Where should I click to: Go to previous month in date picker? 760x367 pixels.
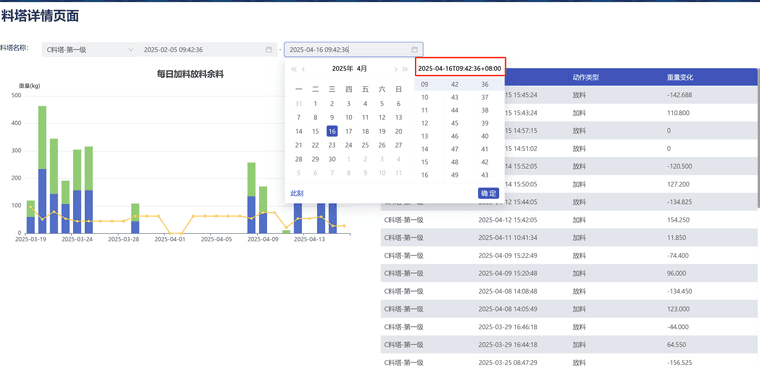coord(303,69)
